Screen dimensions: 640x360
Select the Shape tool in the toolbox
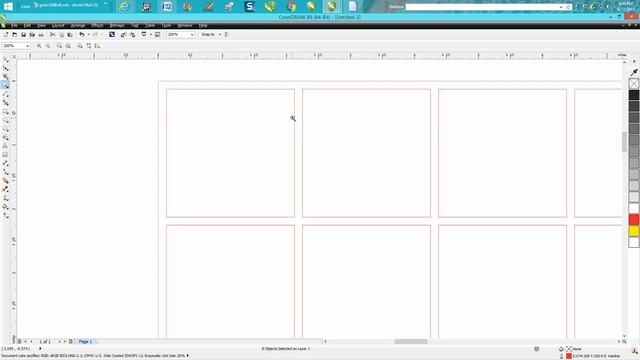pyautogui.click(x=5, y=68)
